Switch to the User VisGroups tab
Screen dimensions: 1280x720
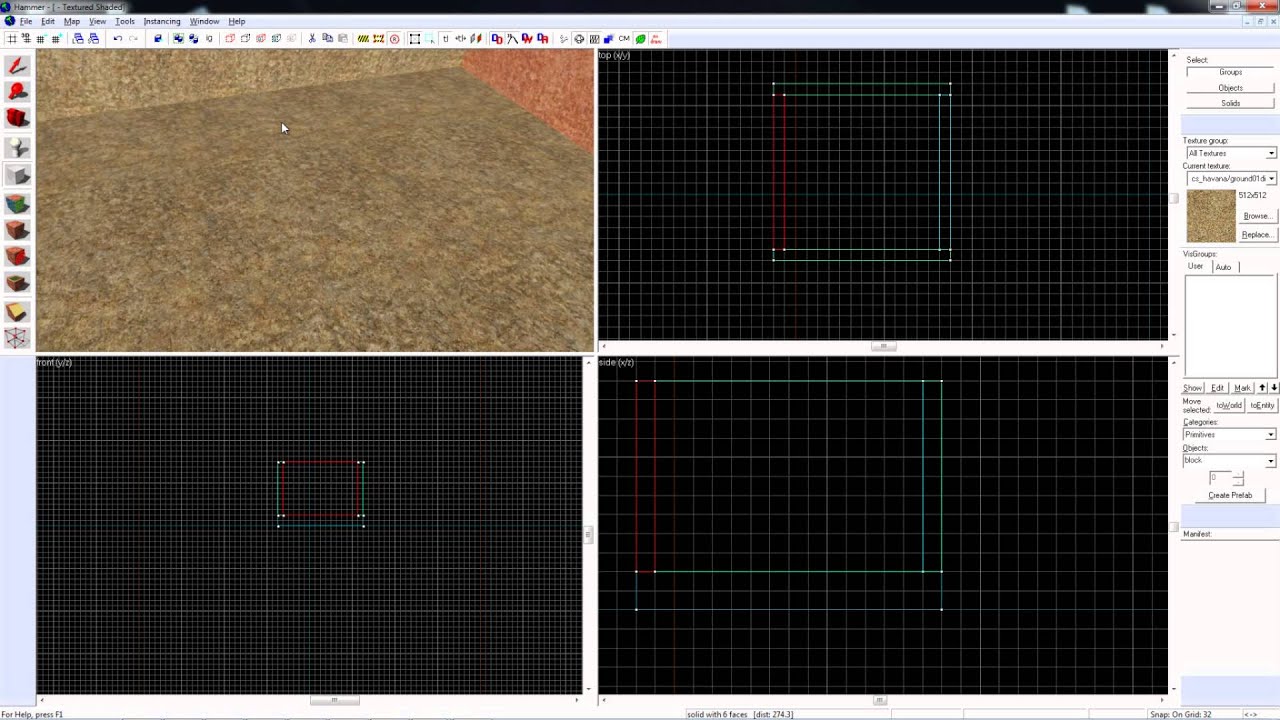point(1196,267)
